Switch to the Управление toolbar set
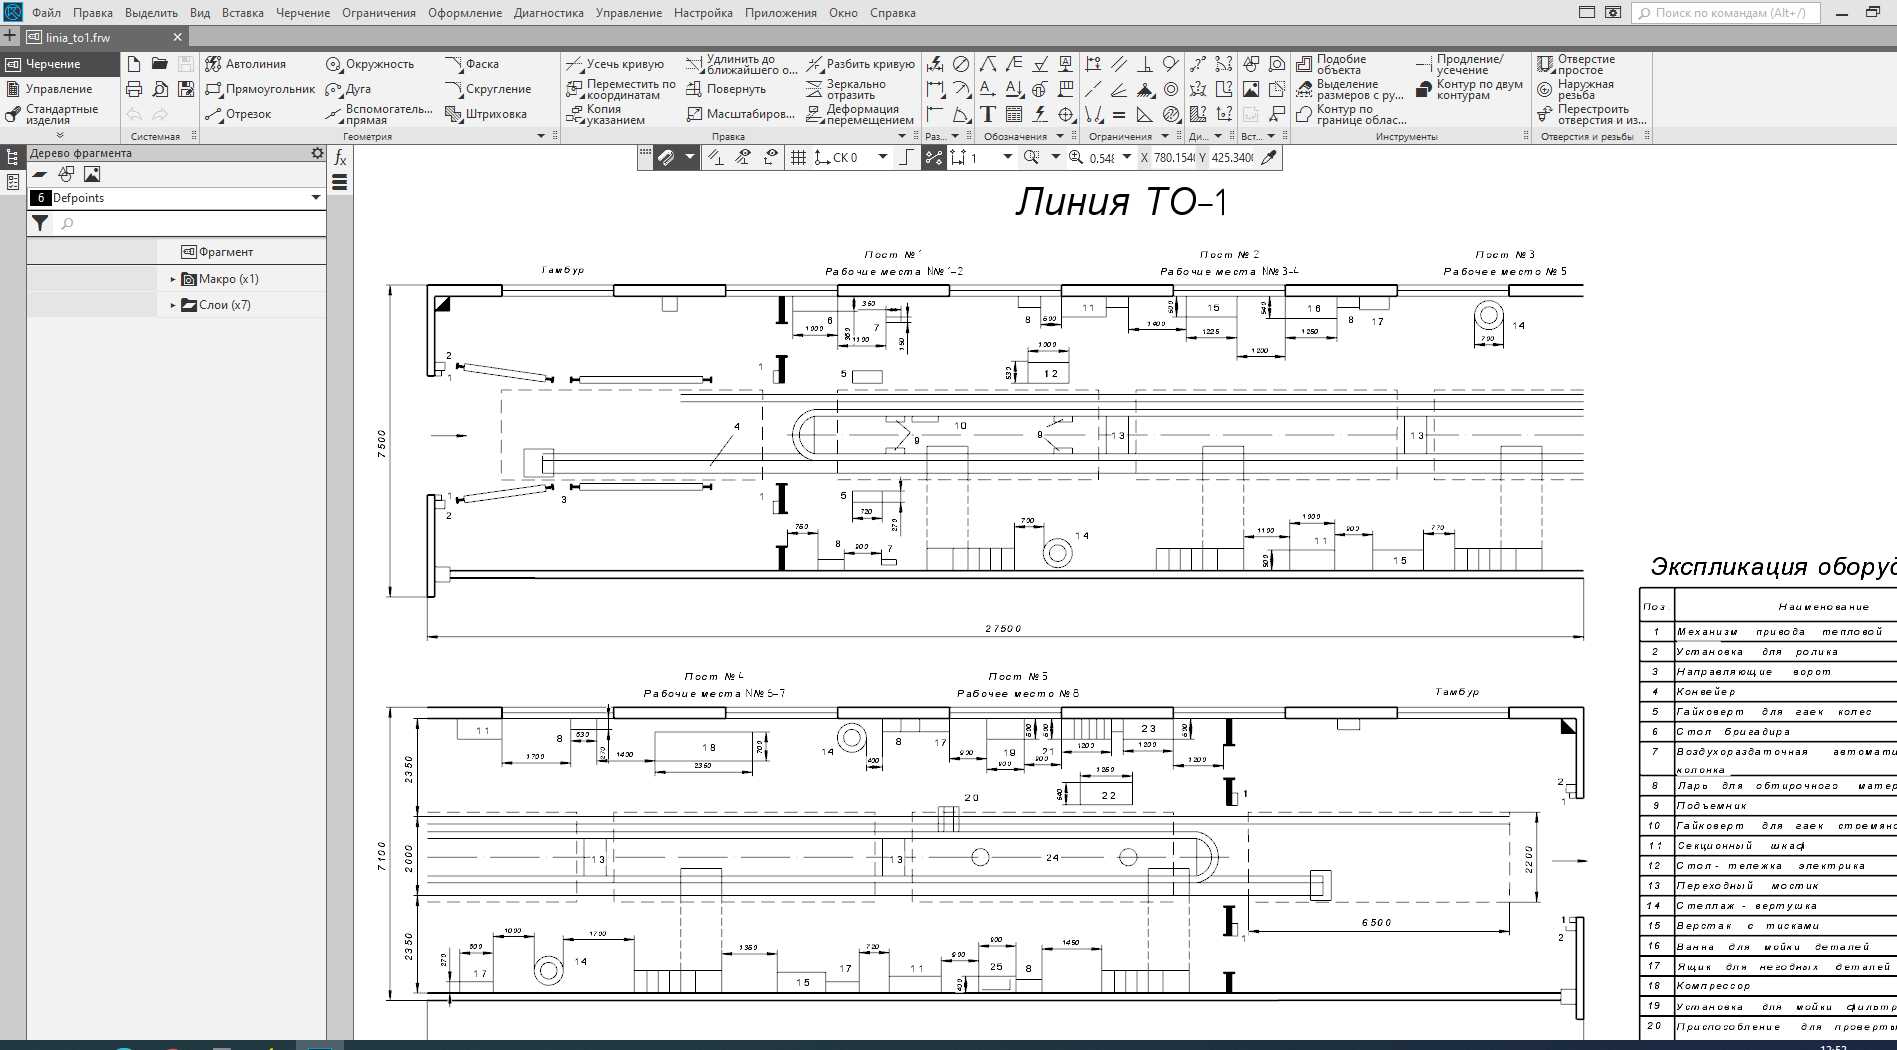 58,89
